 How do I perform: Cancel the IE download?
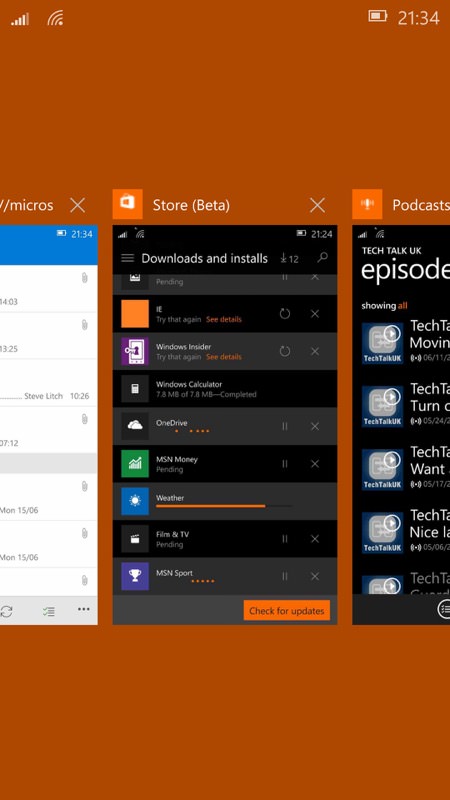point(315,314)
